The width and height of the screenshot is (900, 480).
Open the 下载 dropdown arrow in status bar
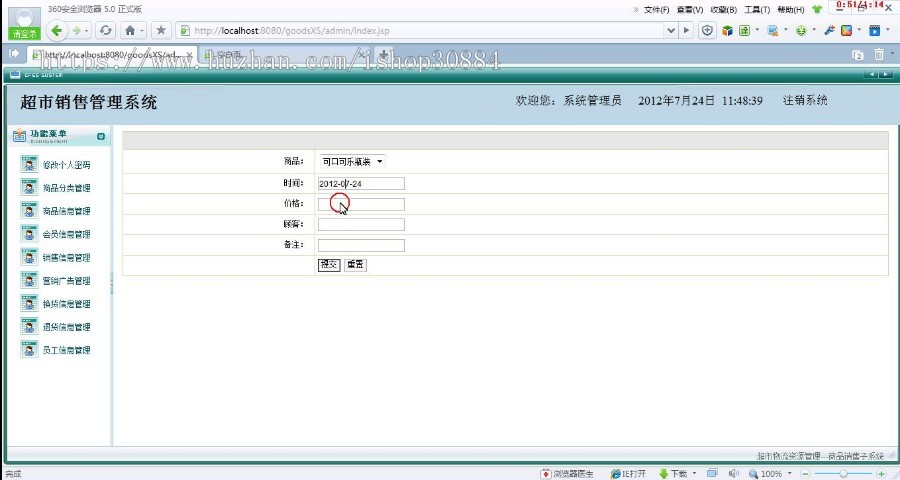click(x=693, y=474)
